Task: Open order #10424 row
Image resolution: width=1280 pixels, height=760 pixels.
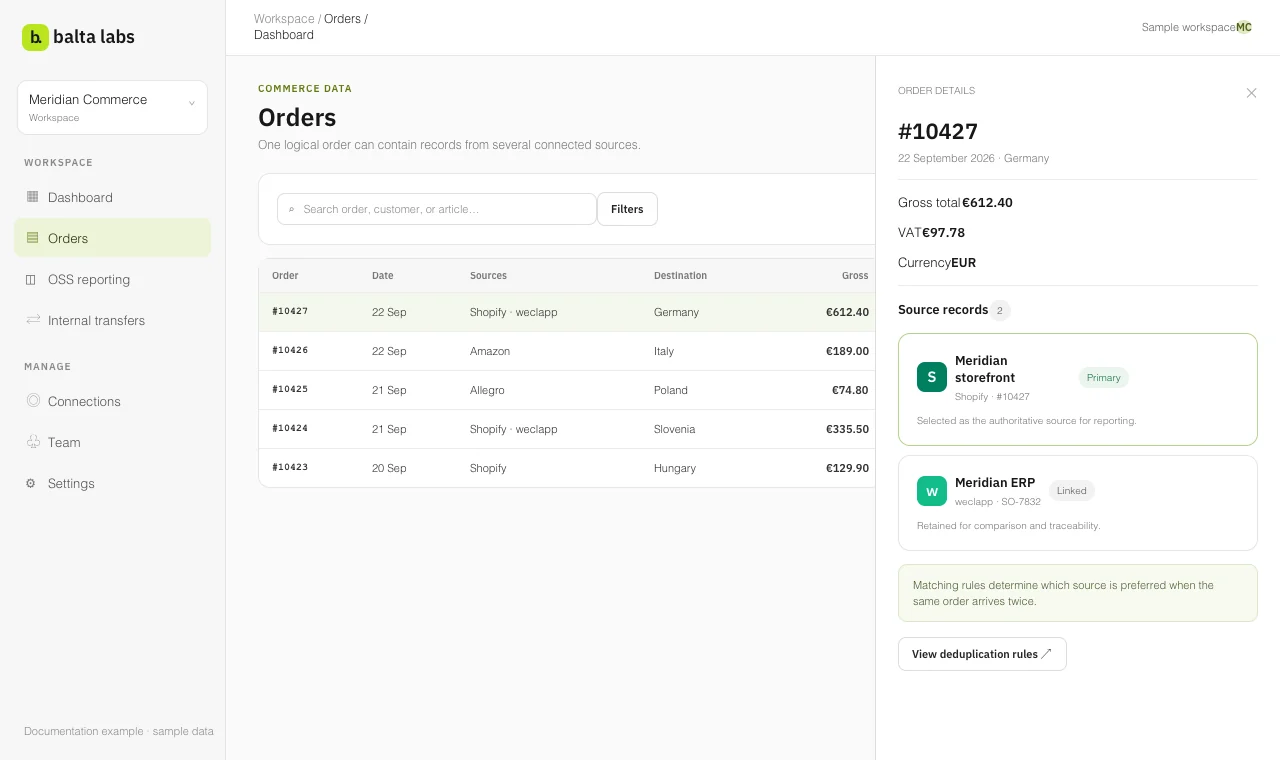Action: pyautogui.click(x=567, y=429)
